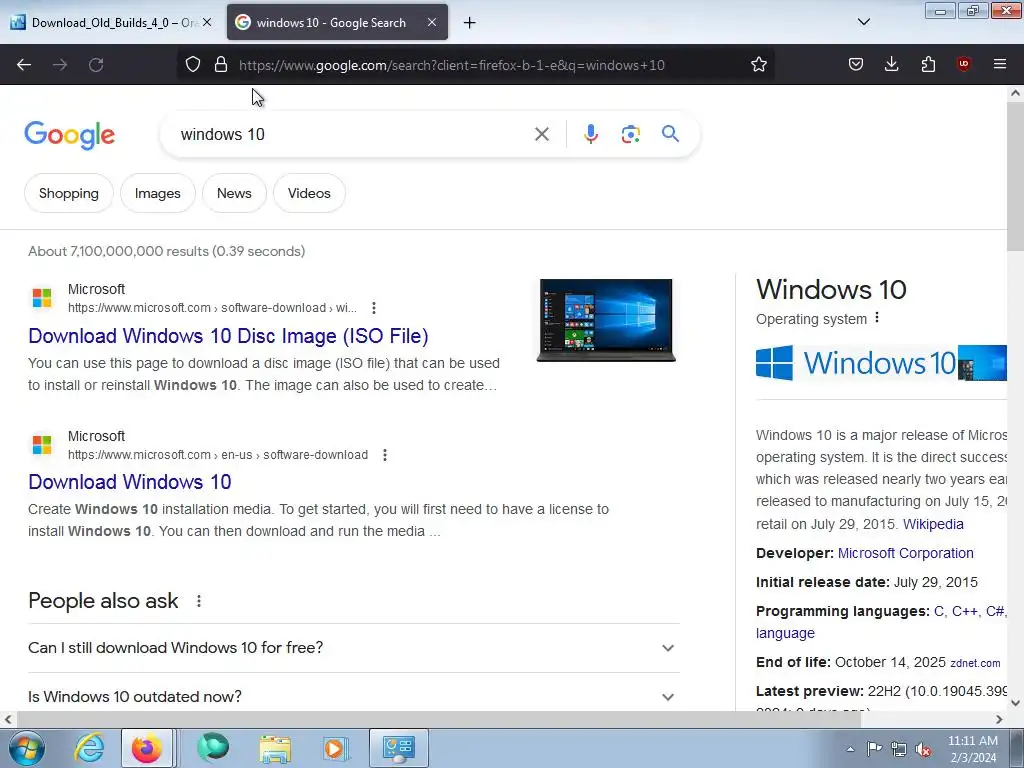
Task: Select the windows 10 Google Search tab
Action: (x=337, y=22)
